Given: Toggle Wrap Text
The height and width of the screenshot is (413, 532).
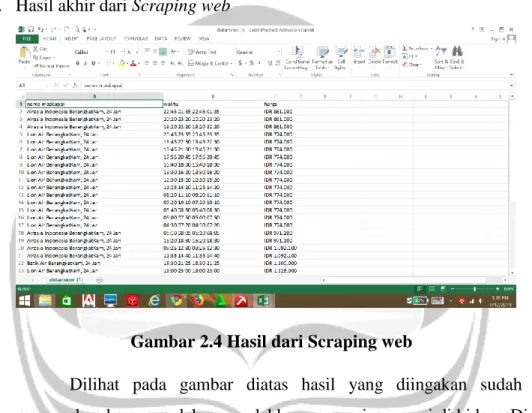Looking at the screenshot, I should pos(202,52).
